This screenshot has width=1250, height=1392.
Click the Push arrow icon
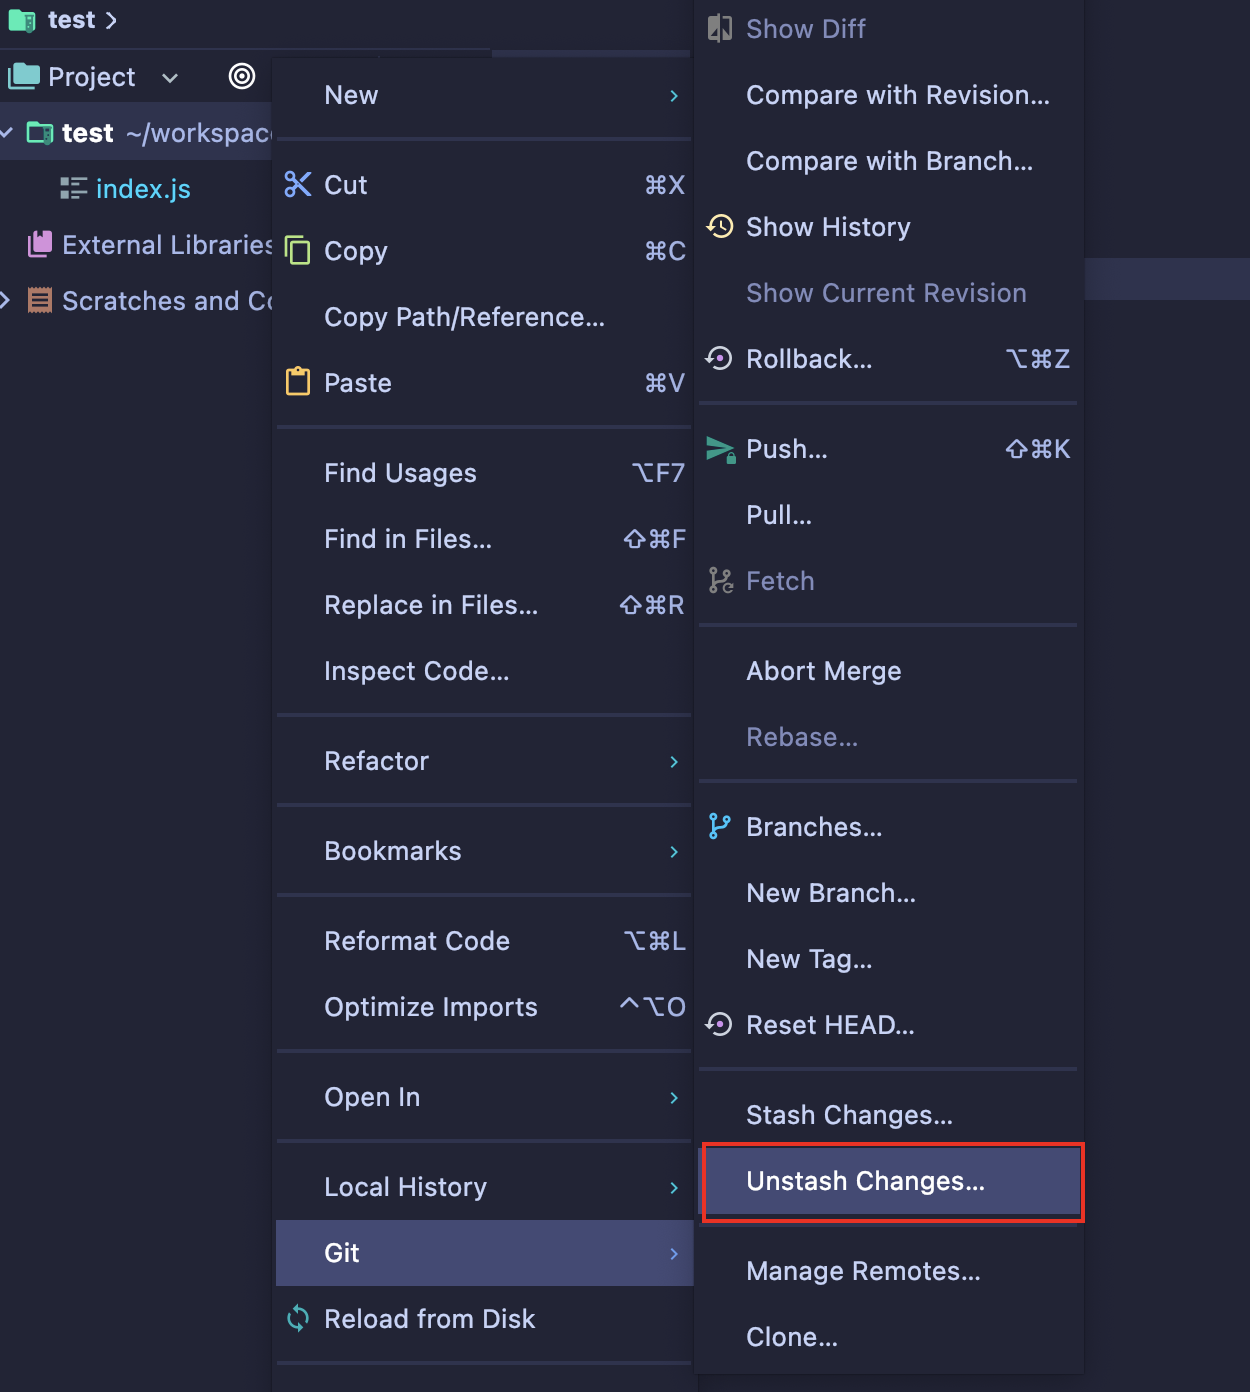tap(719, 449)
